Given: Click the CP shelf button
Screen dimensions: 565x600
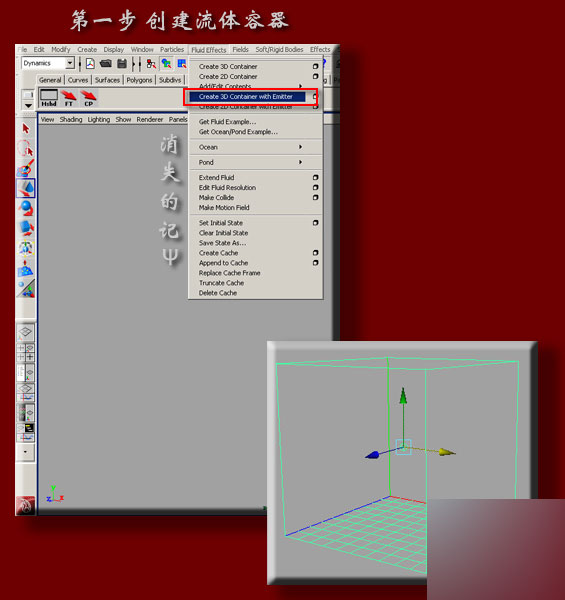Looking at the screenshot, I should click(x=89, y=98).
